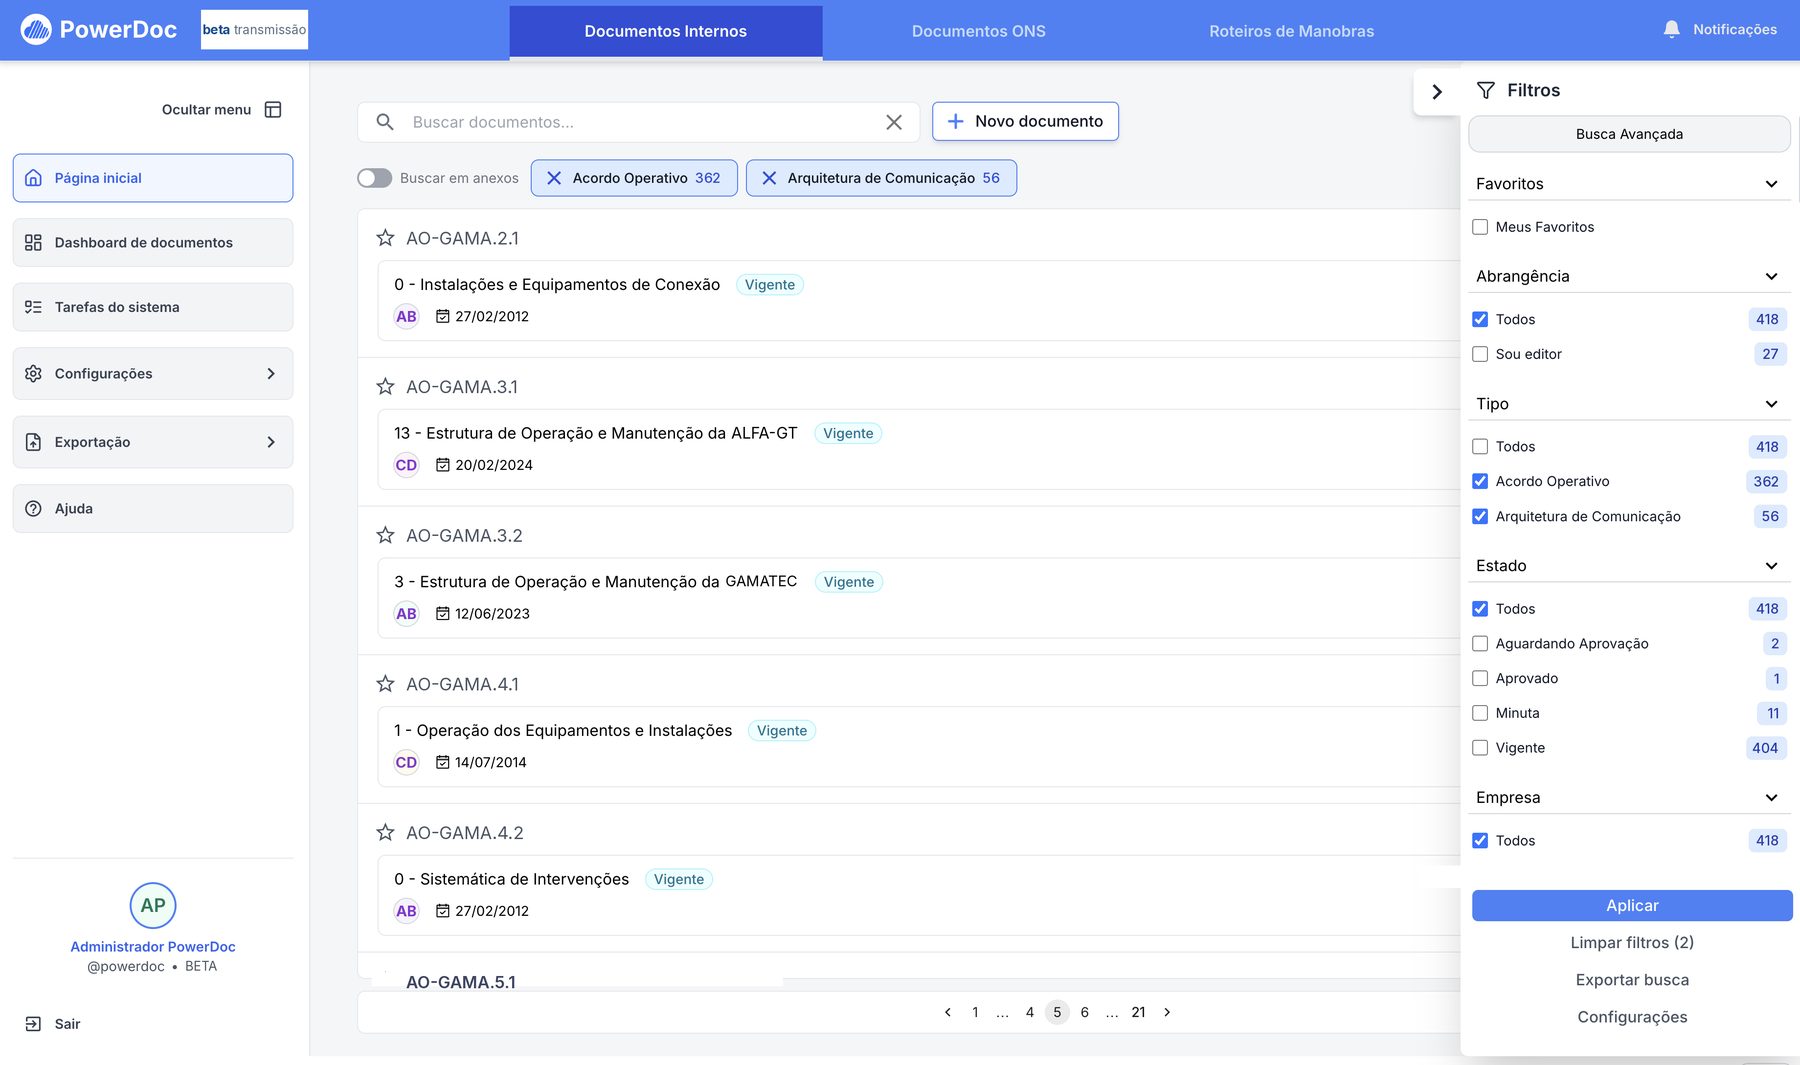Open Busca Avançada

click(1629, 134)
